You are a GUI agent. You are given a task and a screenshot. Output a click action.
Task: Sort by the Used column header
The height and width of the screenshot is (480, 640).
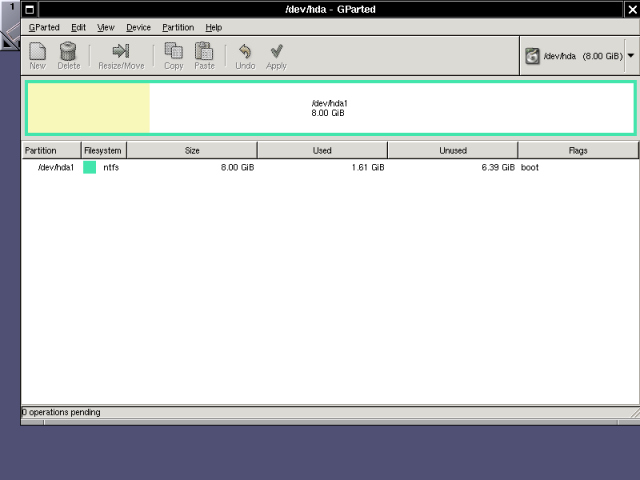coord(322,151)
